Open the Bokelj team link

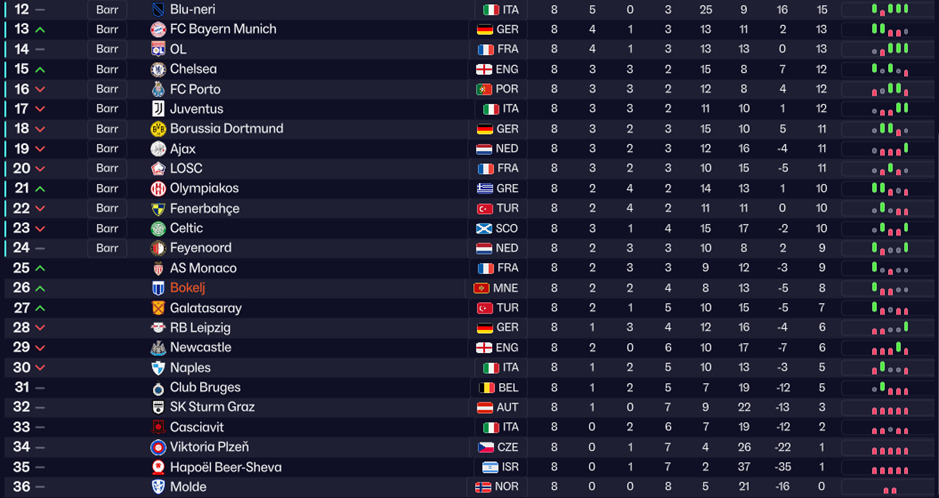click(x=187, y=288)
